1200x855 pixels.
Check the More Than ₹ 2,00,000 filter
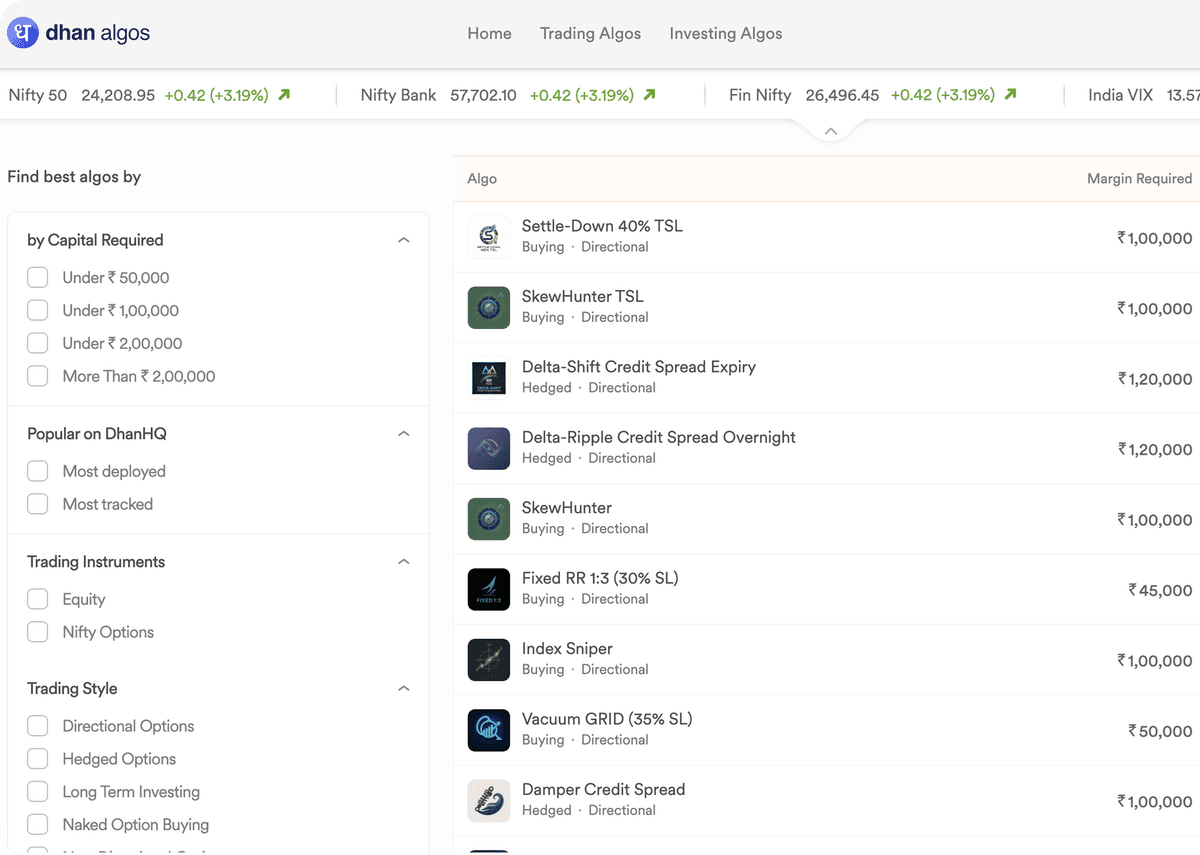coord(38,377)
